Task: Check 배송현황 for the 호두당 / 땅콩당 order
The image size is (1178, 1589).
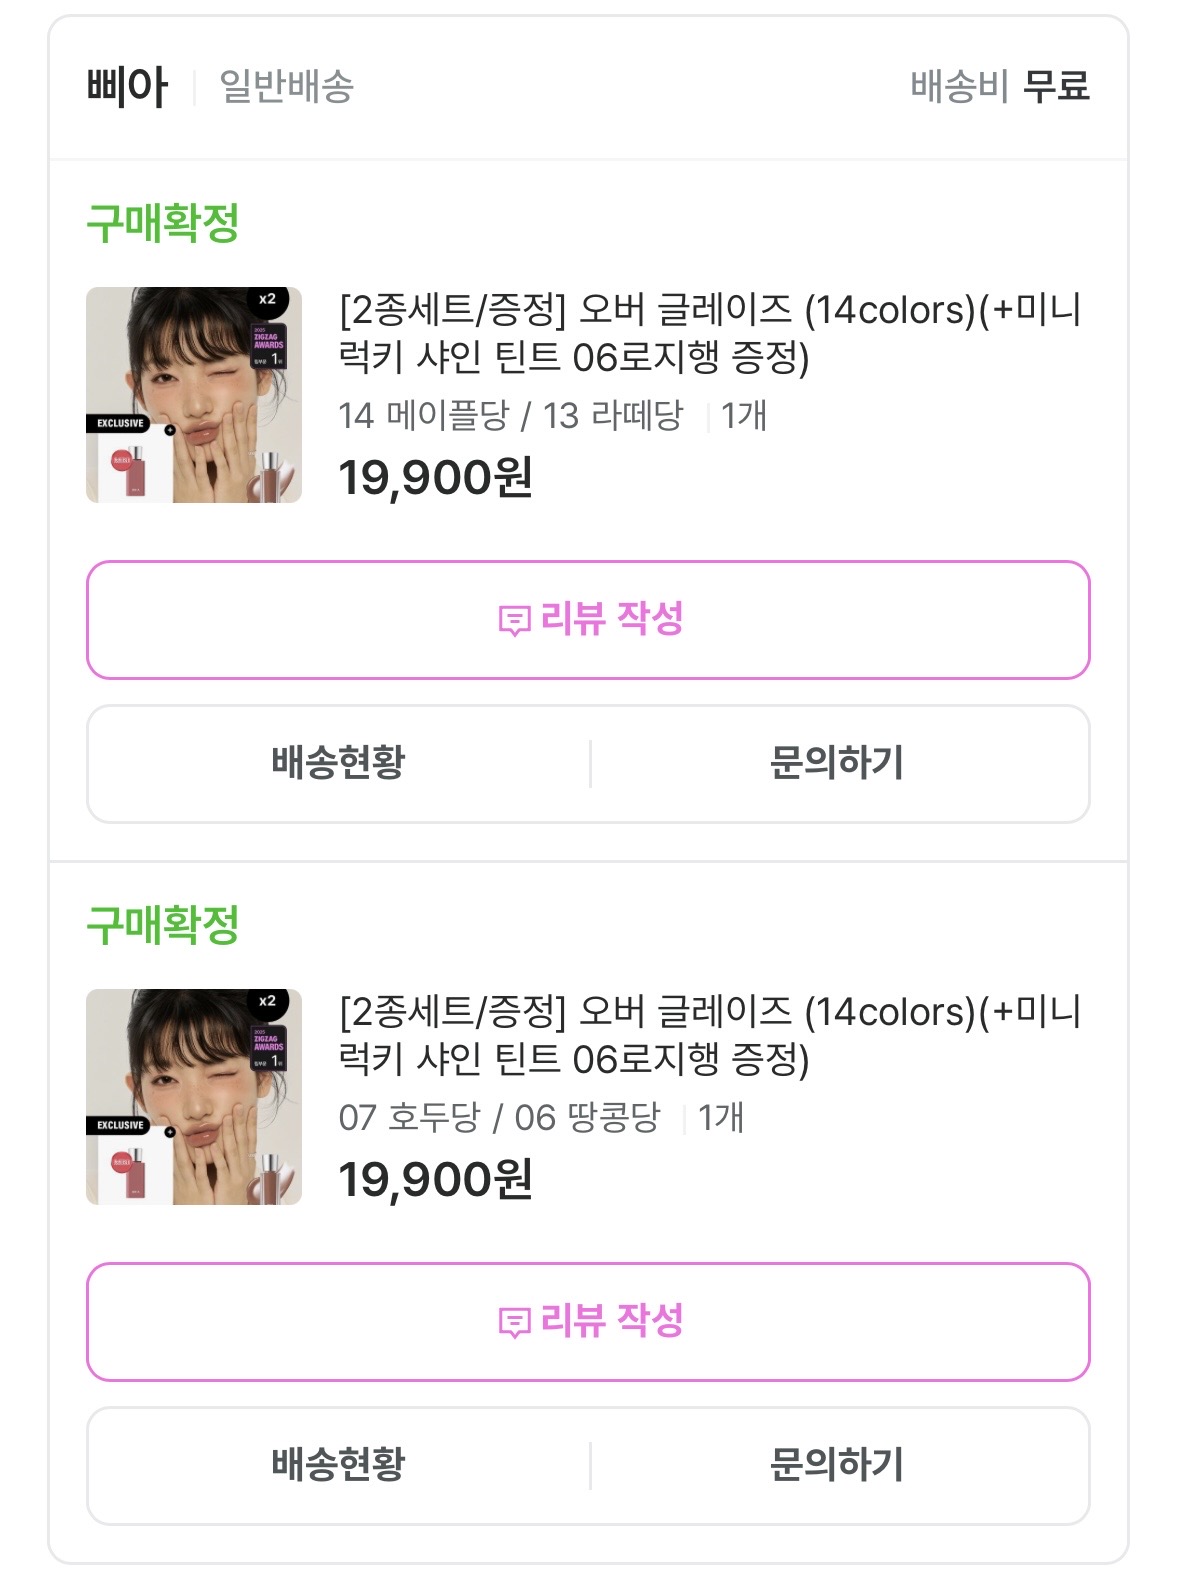Action: point(338,1465)
